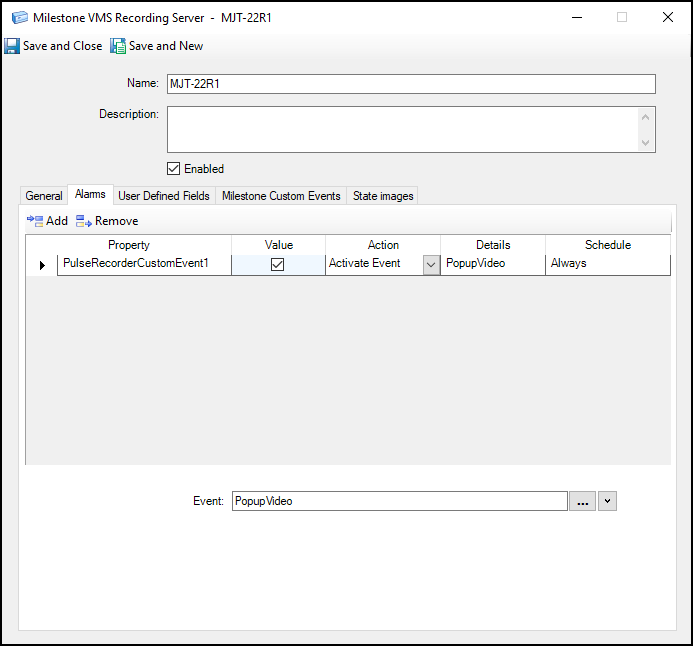Toggle the Enabled checkbox

point(173,169)
